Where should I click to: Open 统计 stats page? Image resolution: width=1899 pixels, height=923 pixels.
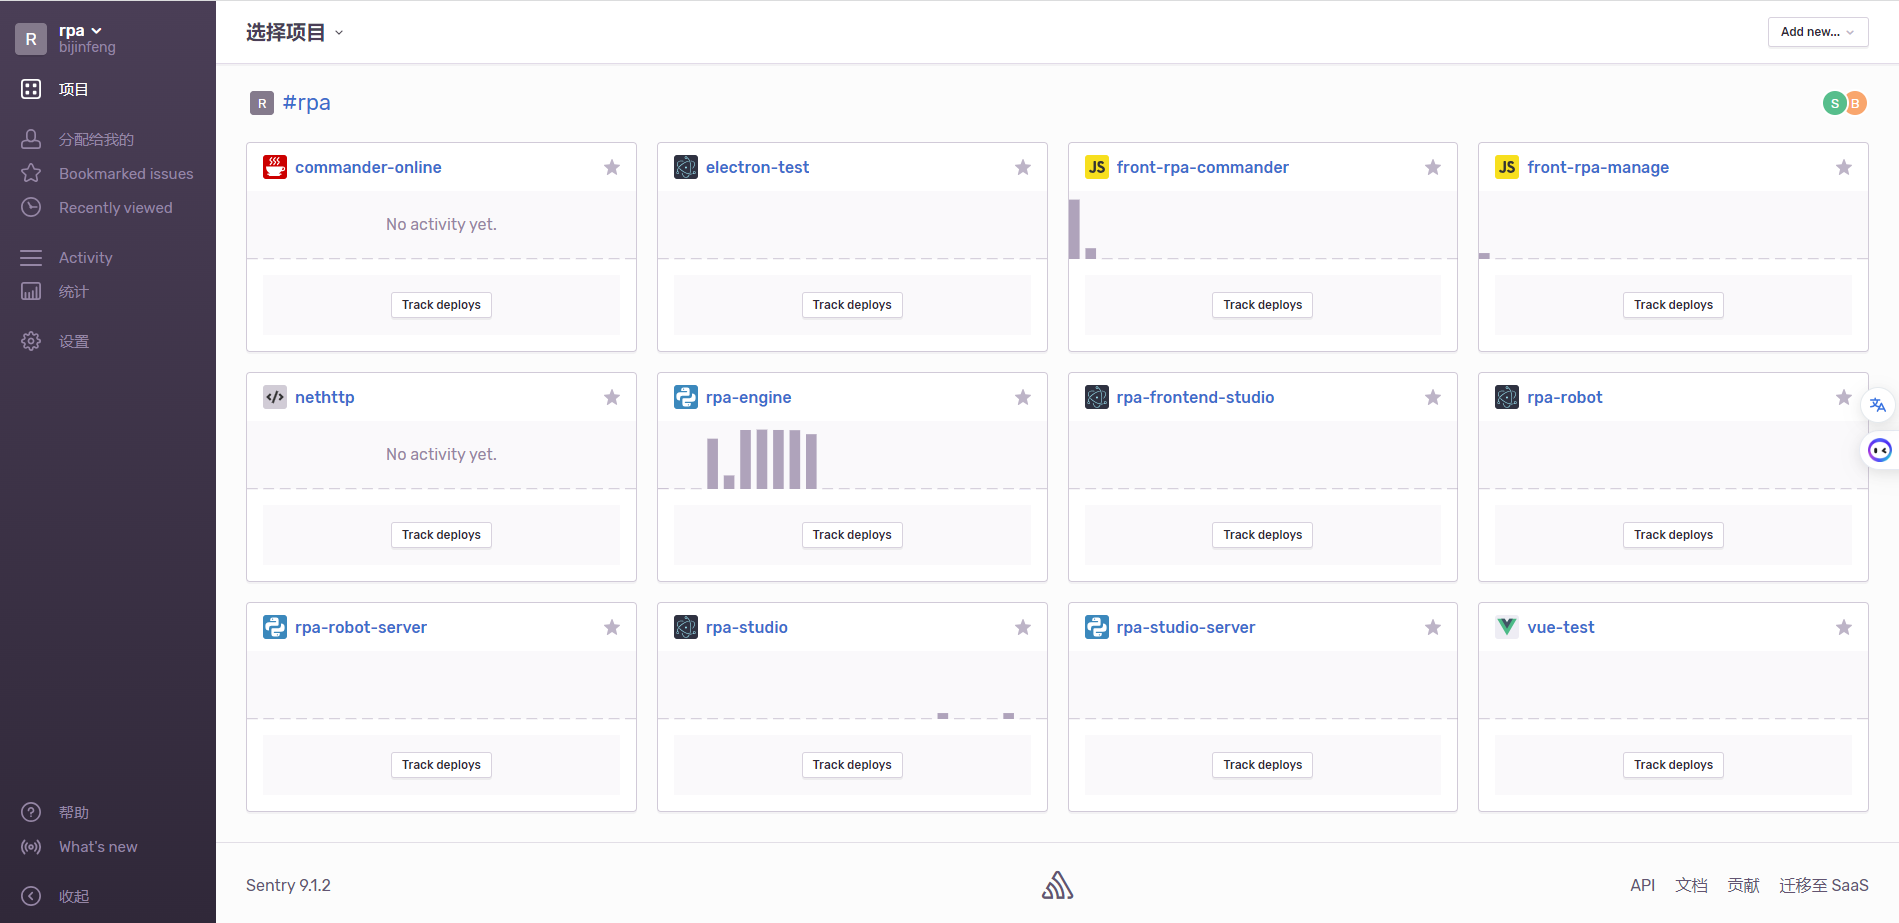73,291
